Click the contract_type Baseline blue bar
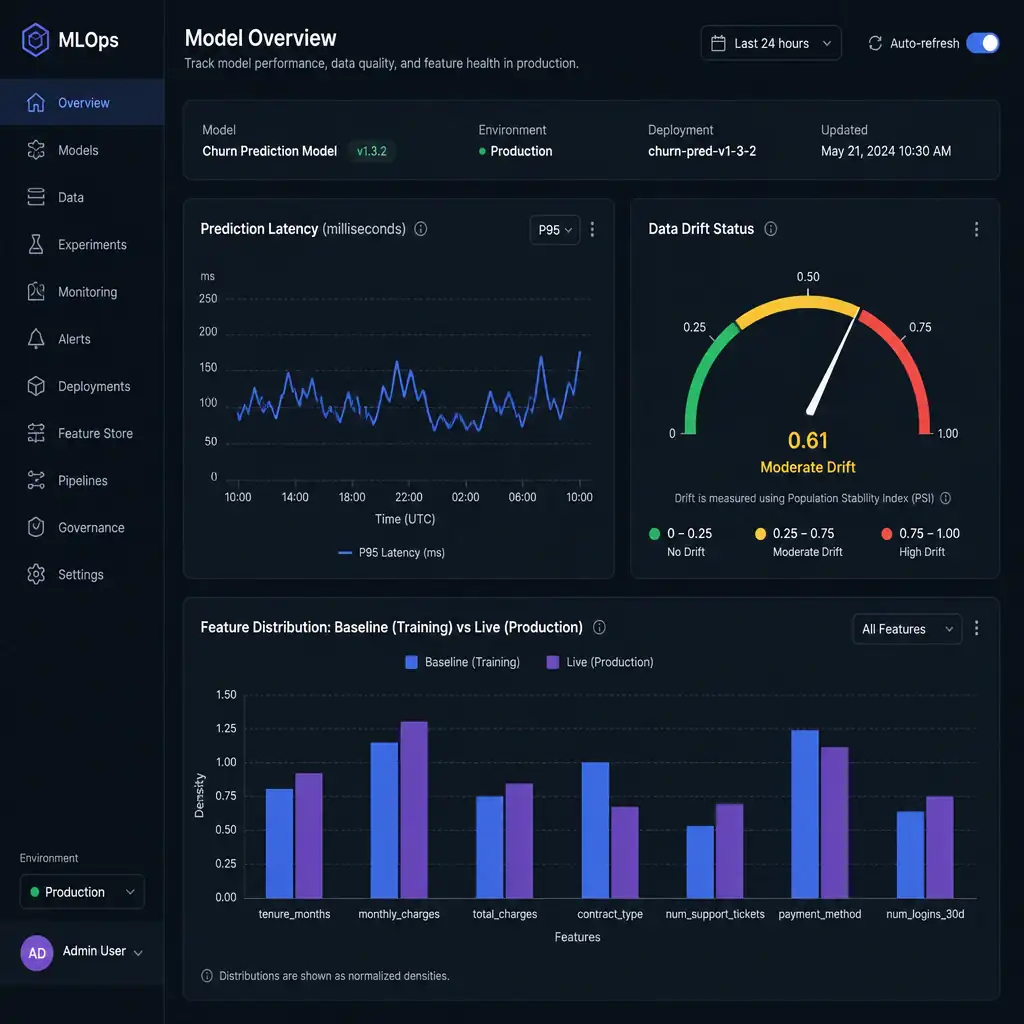 [x=595, y=830]
